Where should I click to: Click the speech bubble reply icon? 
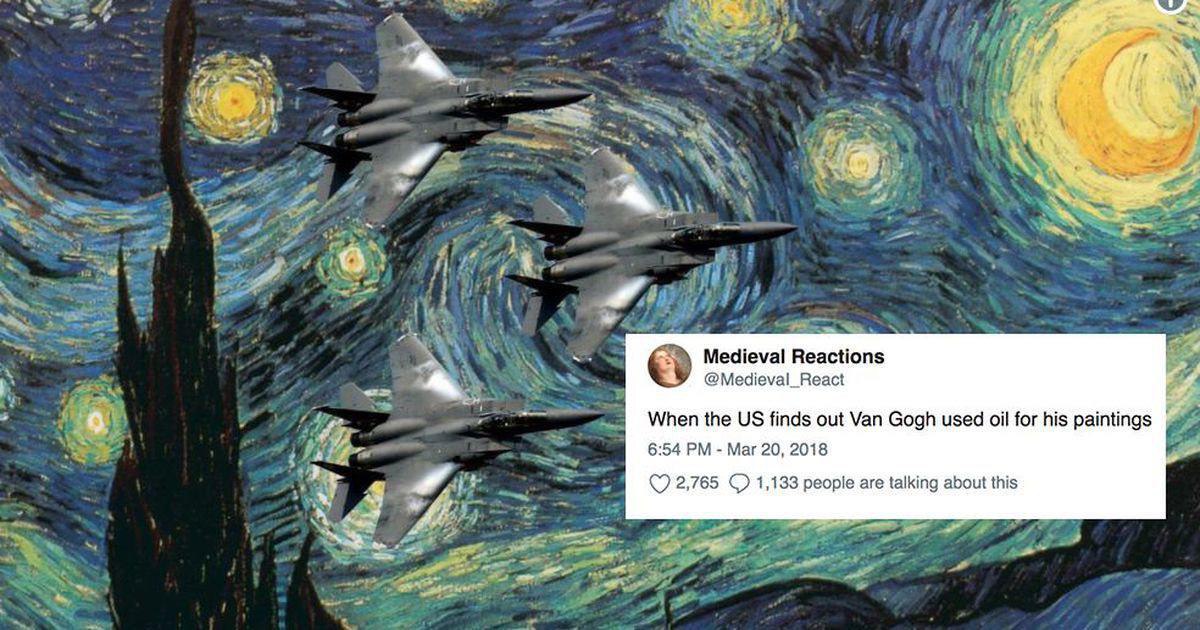(x=739, y=483)
